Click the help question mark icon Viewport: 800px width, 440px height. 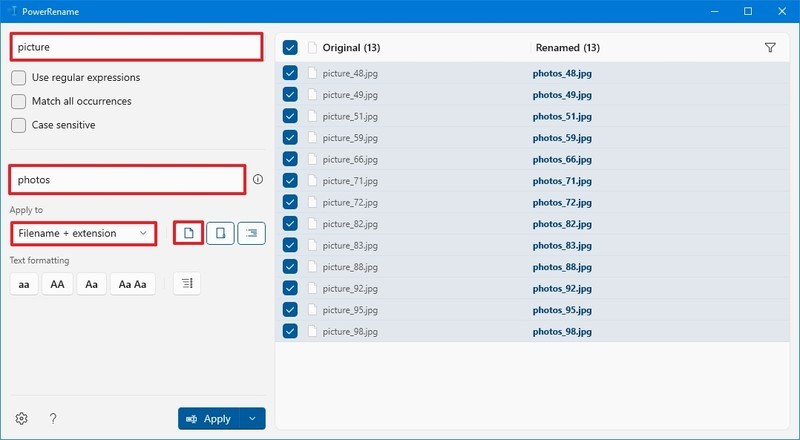point(53,419)
